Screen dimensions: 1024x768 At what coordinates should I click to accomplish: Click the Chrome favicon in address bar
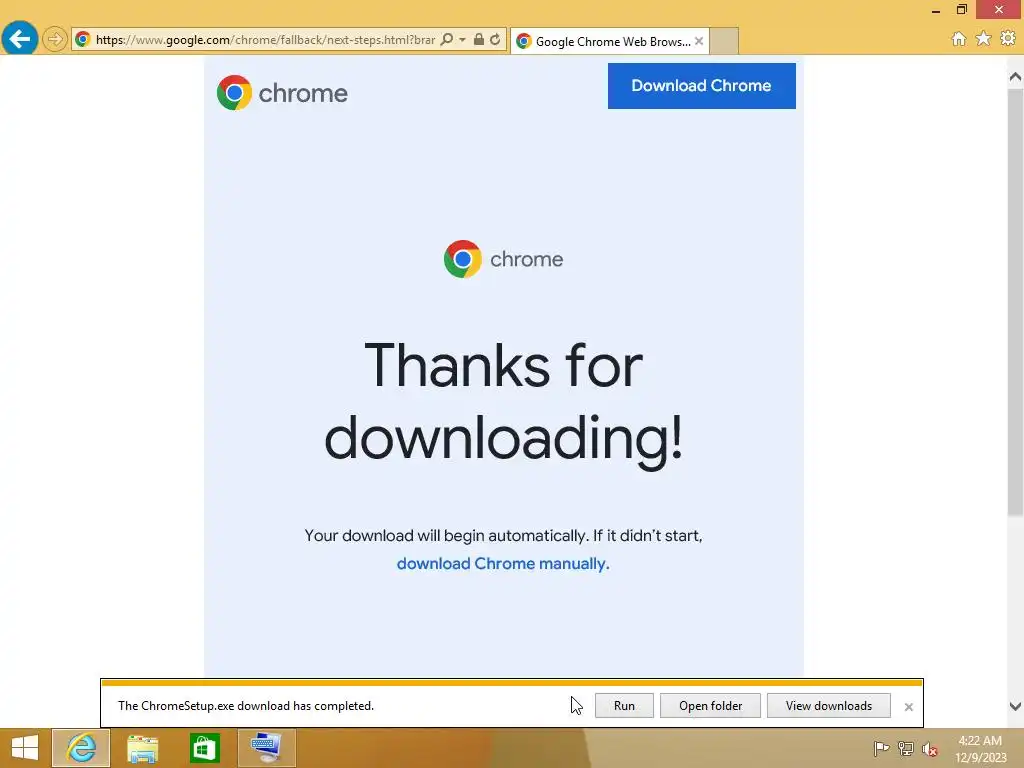(x=82, y=39)
